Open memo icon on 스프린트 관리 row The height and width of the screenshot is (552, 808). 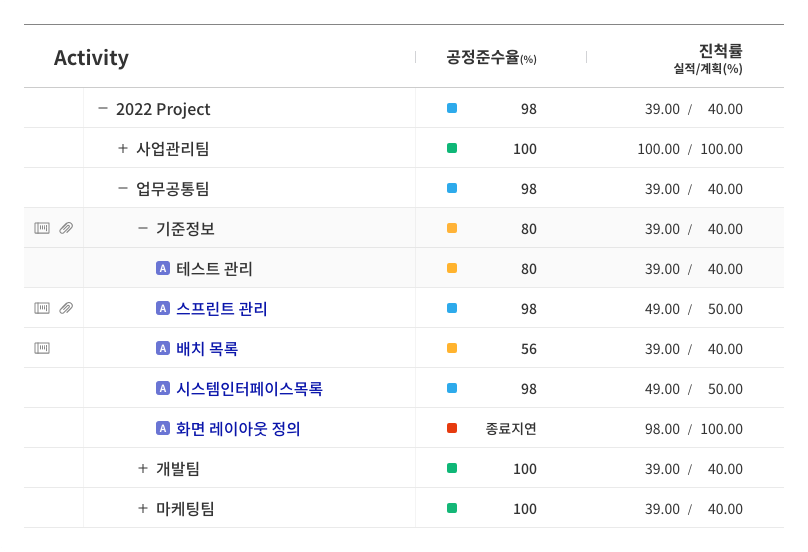point(42,308)
